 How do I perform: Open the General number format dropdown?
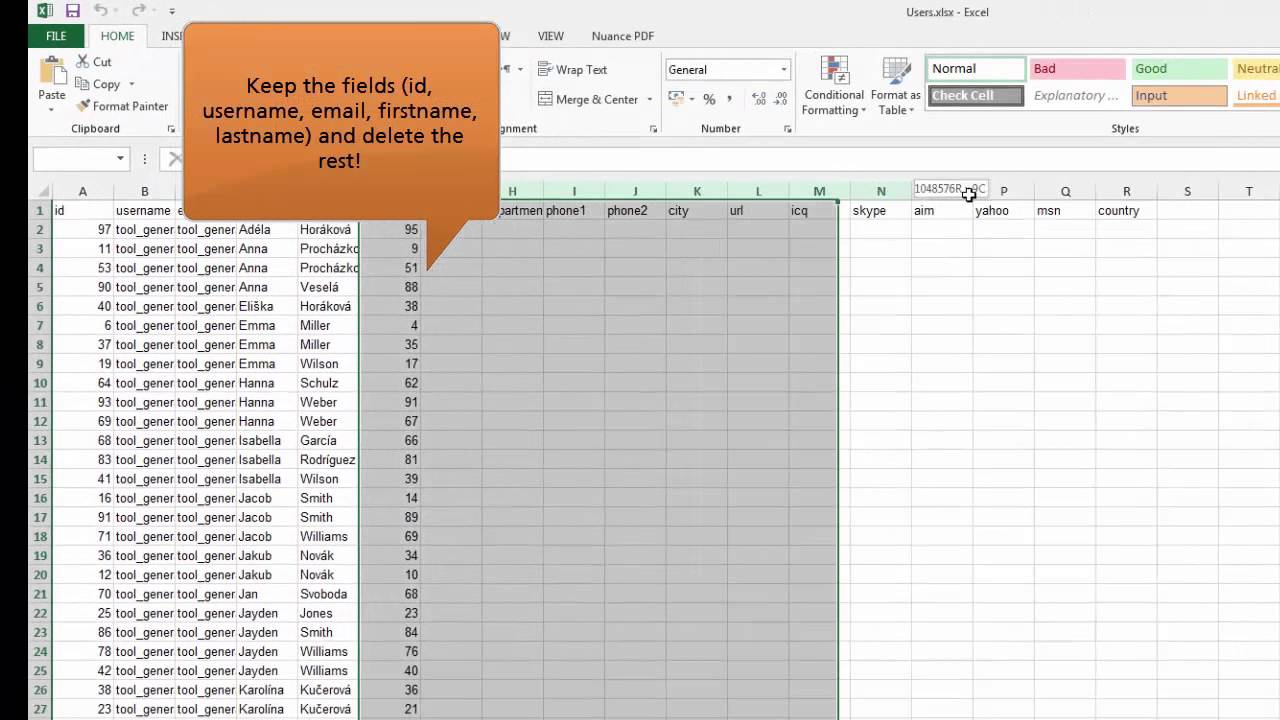[783, 70]
